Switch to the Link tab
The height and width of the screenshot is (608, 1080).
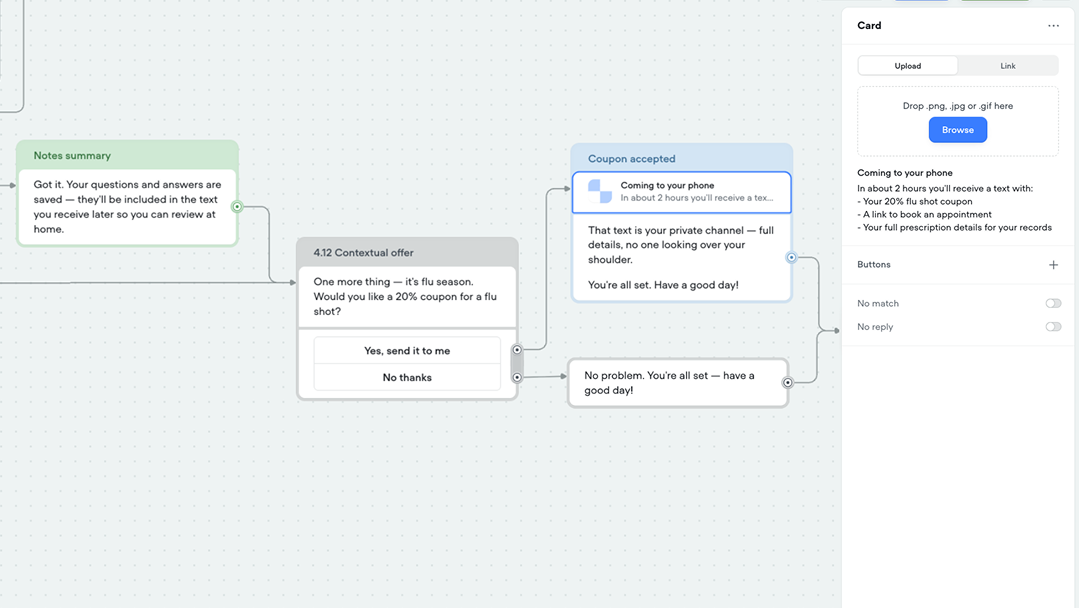(x=1007, y=66)
